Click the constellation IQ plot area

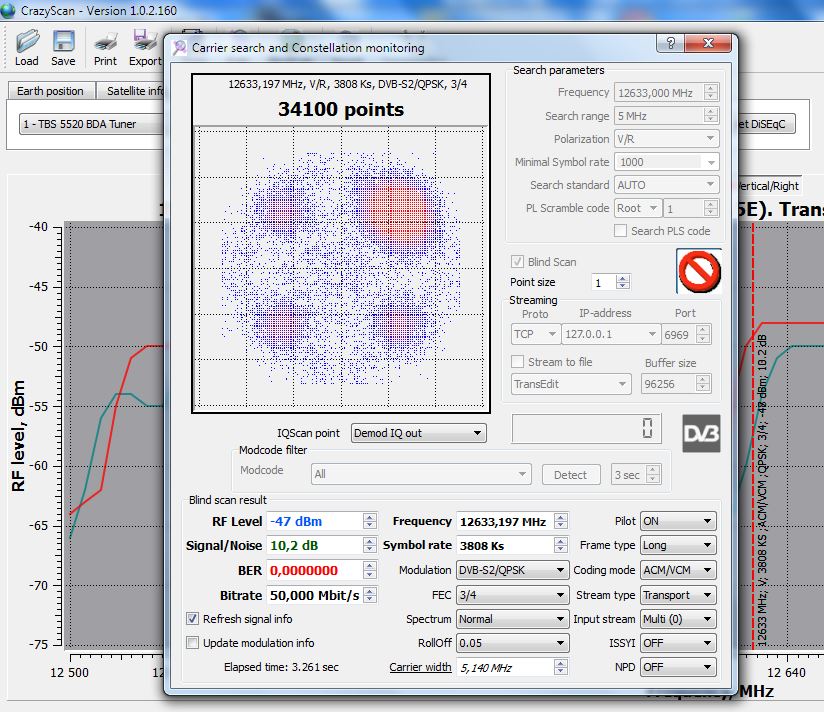(x=341, y=269)
